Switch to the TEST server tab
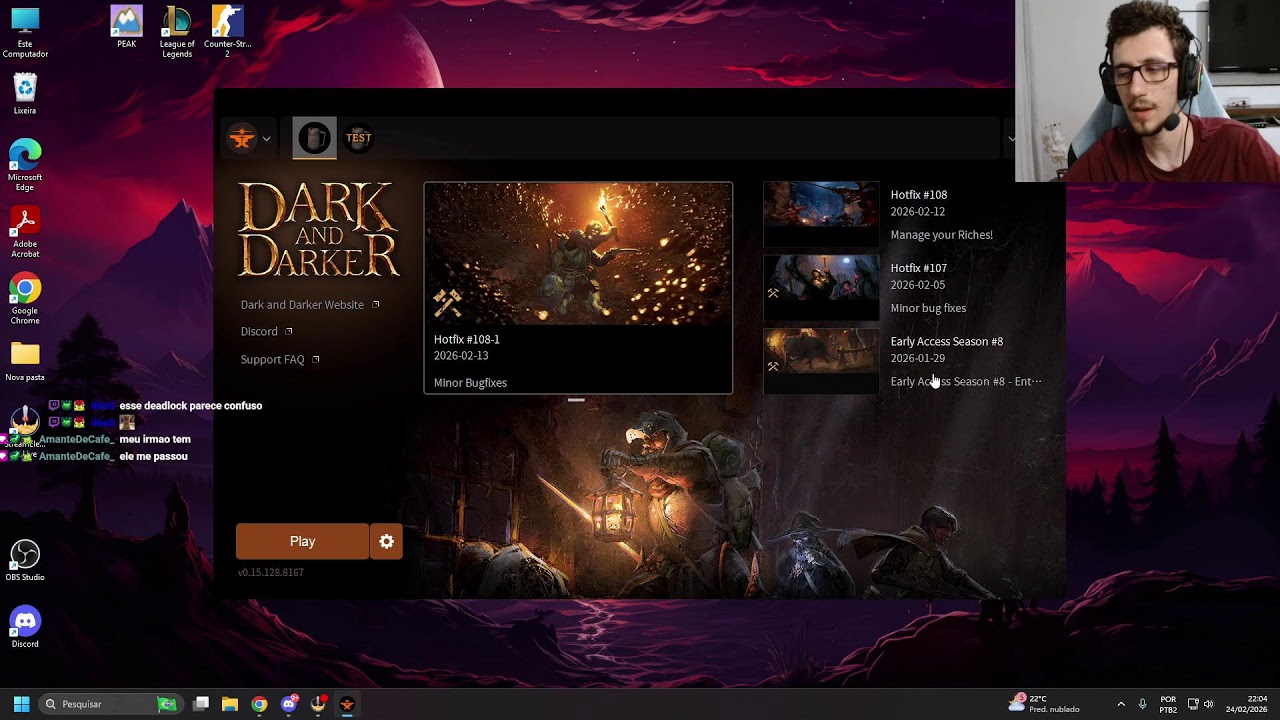This screenshot has width=1280, height=720. click(x=358, y=138)
